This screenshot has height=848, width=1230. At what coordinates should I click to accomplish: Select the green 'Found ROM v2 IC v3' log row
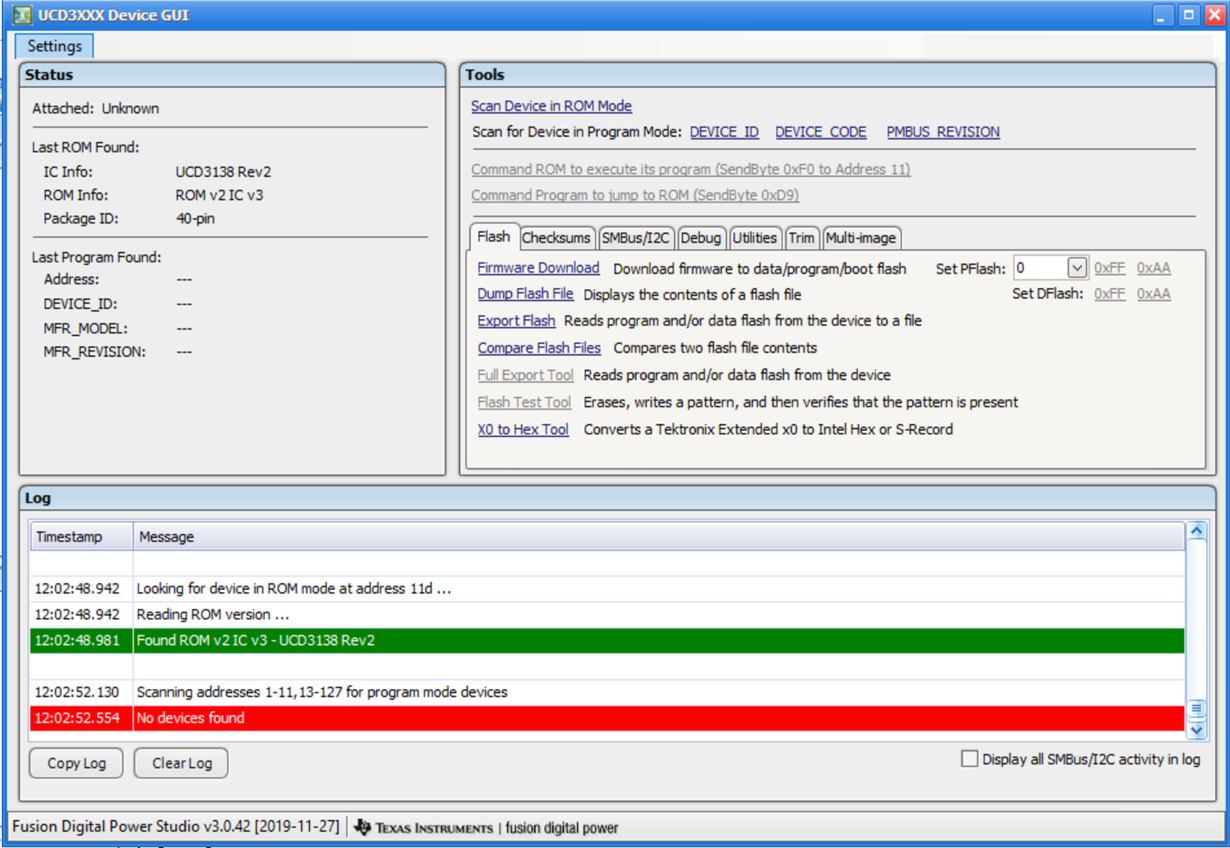[607, 640]
